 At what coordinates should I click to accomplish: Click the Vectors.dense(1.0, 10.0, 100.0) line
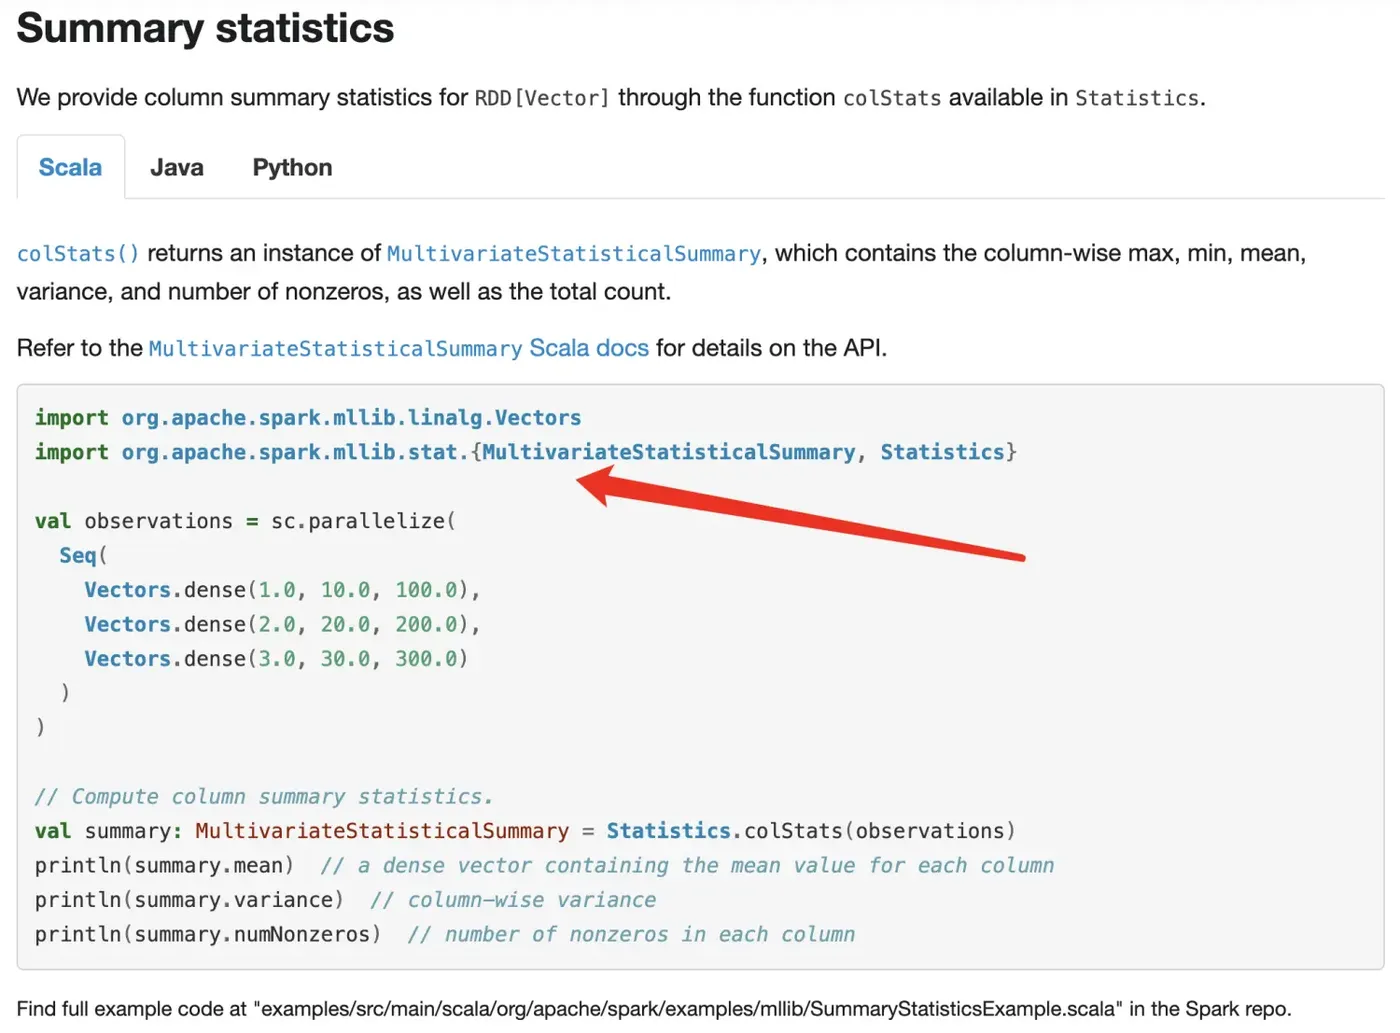tap(282, 590)
